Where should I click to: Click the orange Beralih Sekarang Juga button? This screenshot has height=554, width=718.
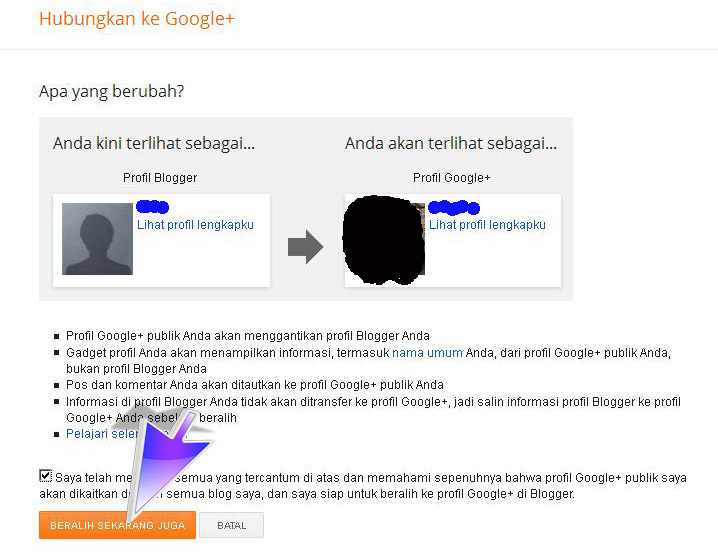coord(117,525)
